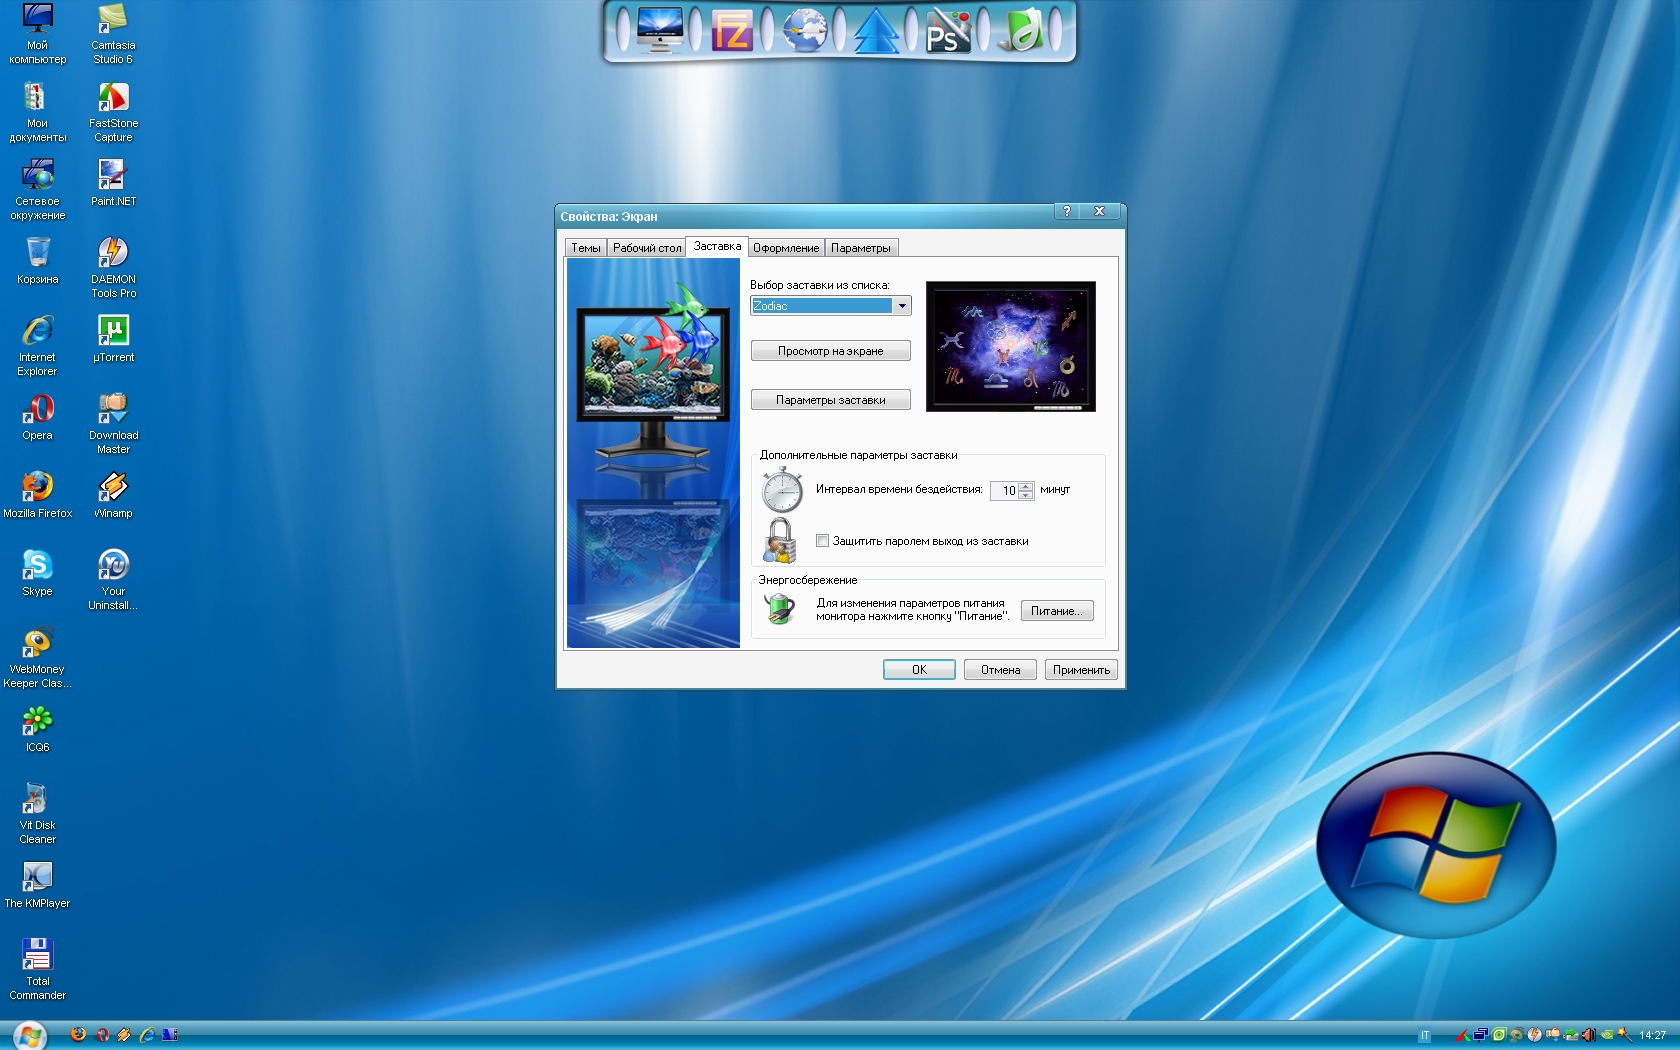This screenshot has width=1680, height=1050.
Task: Open the Winamp desktop shortcut
Action: [113, 495]
